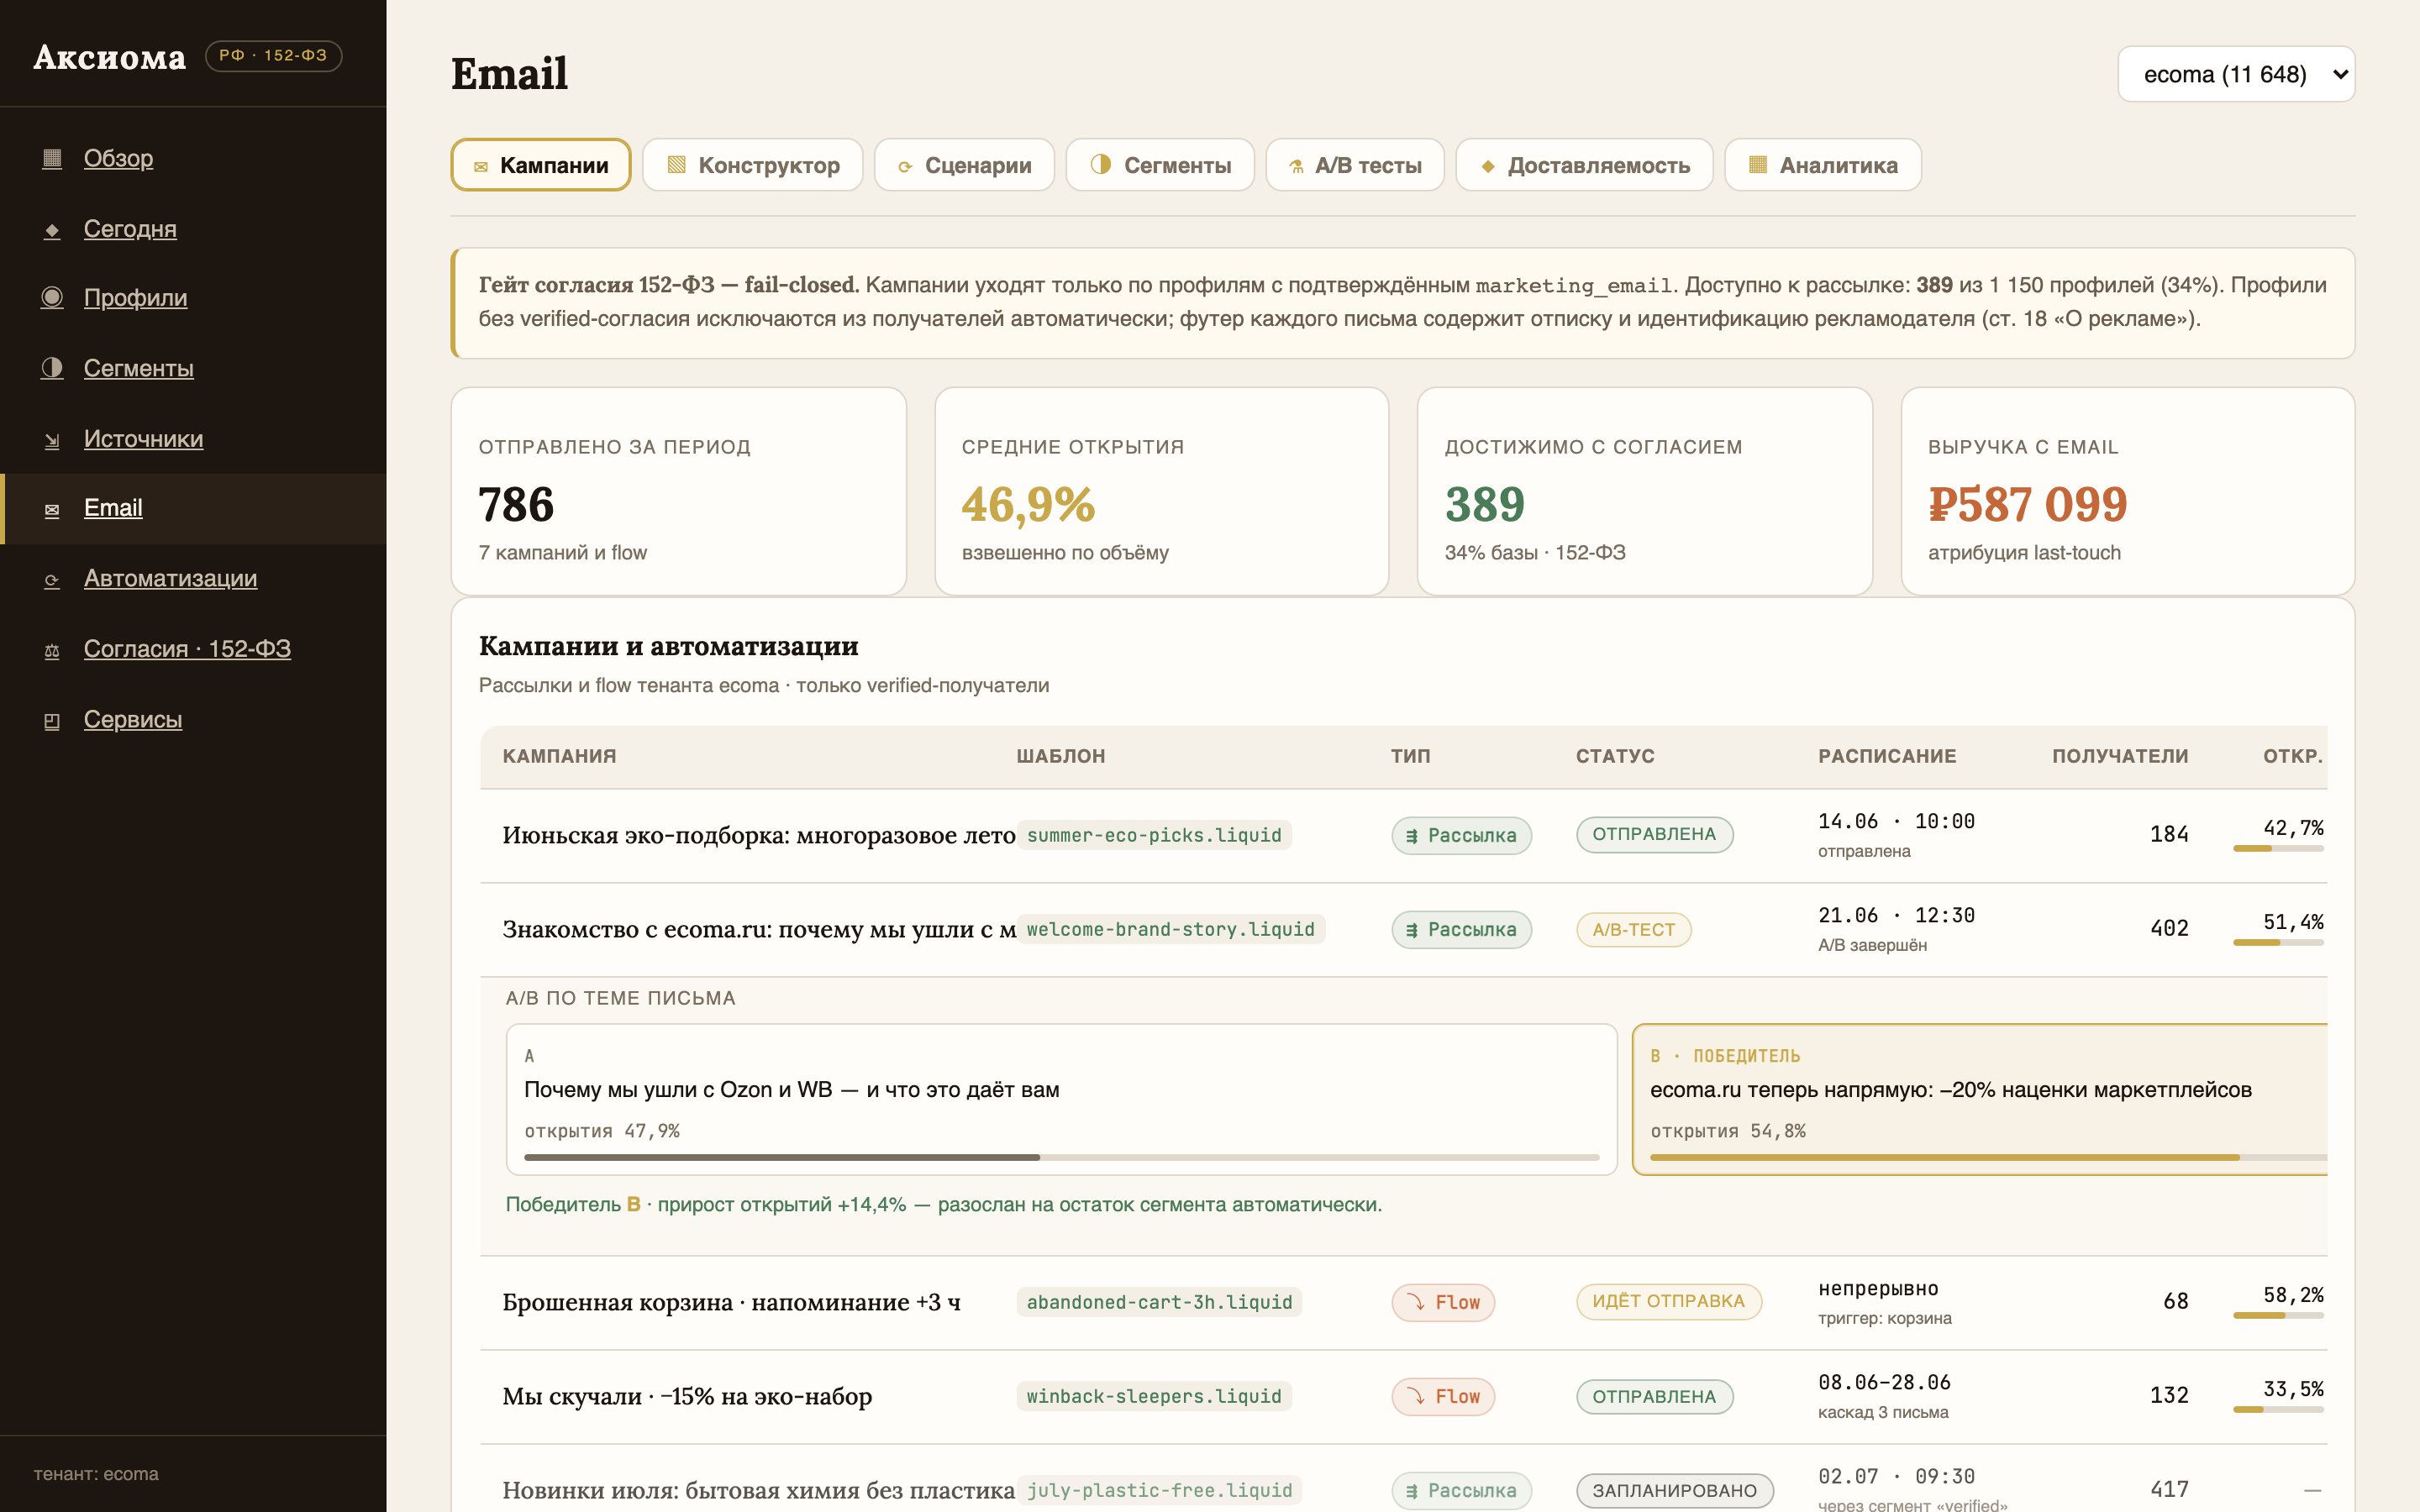Open the Доставляемость tab

pyautogui.click(x=1584, y=165)
